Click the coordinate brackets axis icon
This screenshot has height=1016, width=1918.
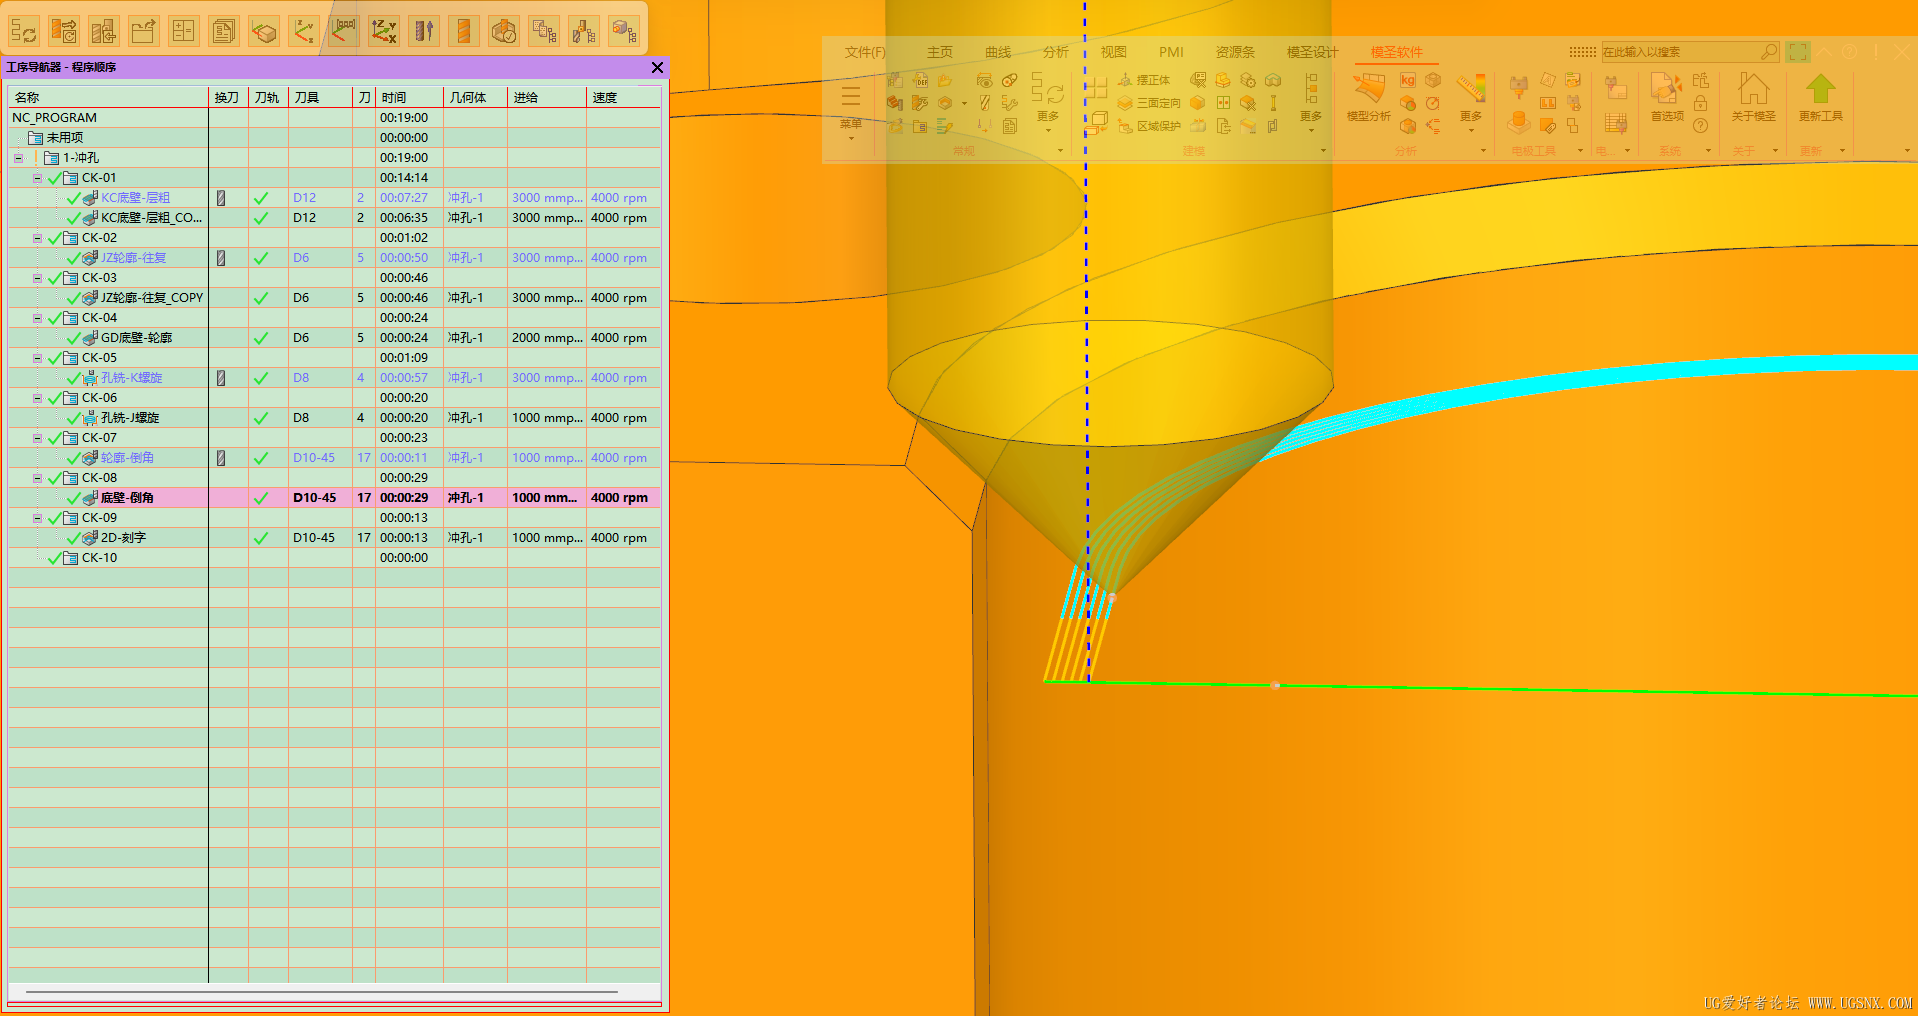344,31
